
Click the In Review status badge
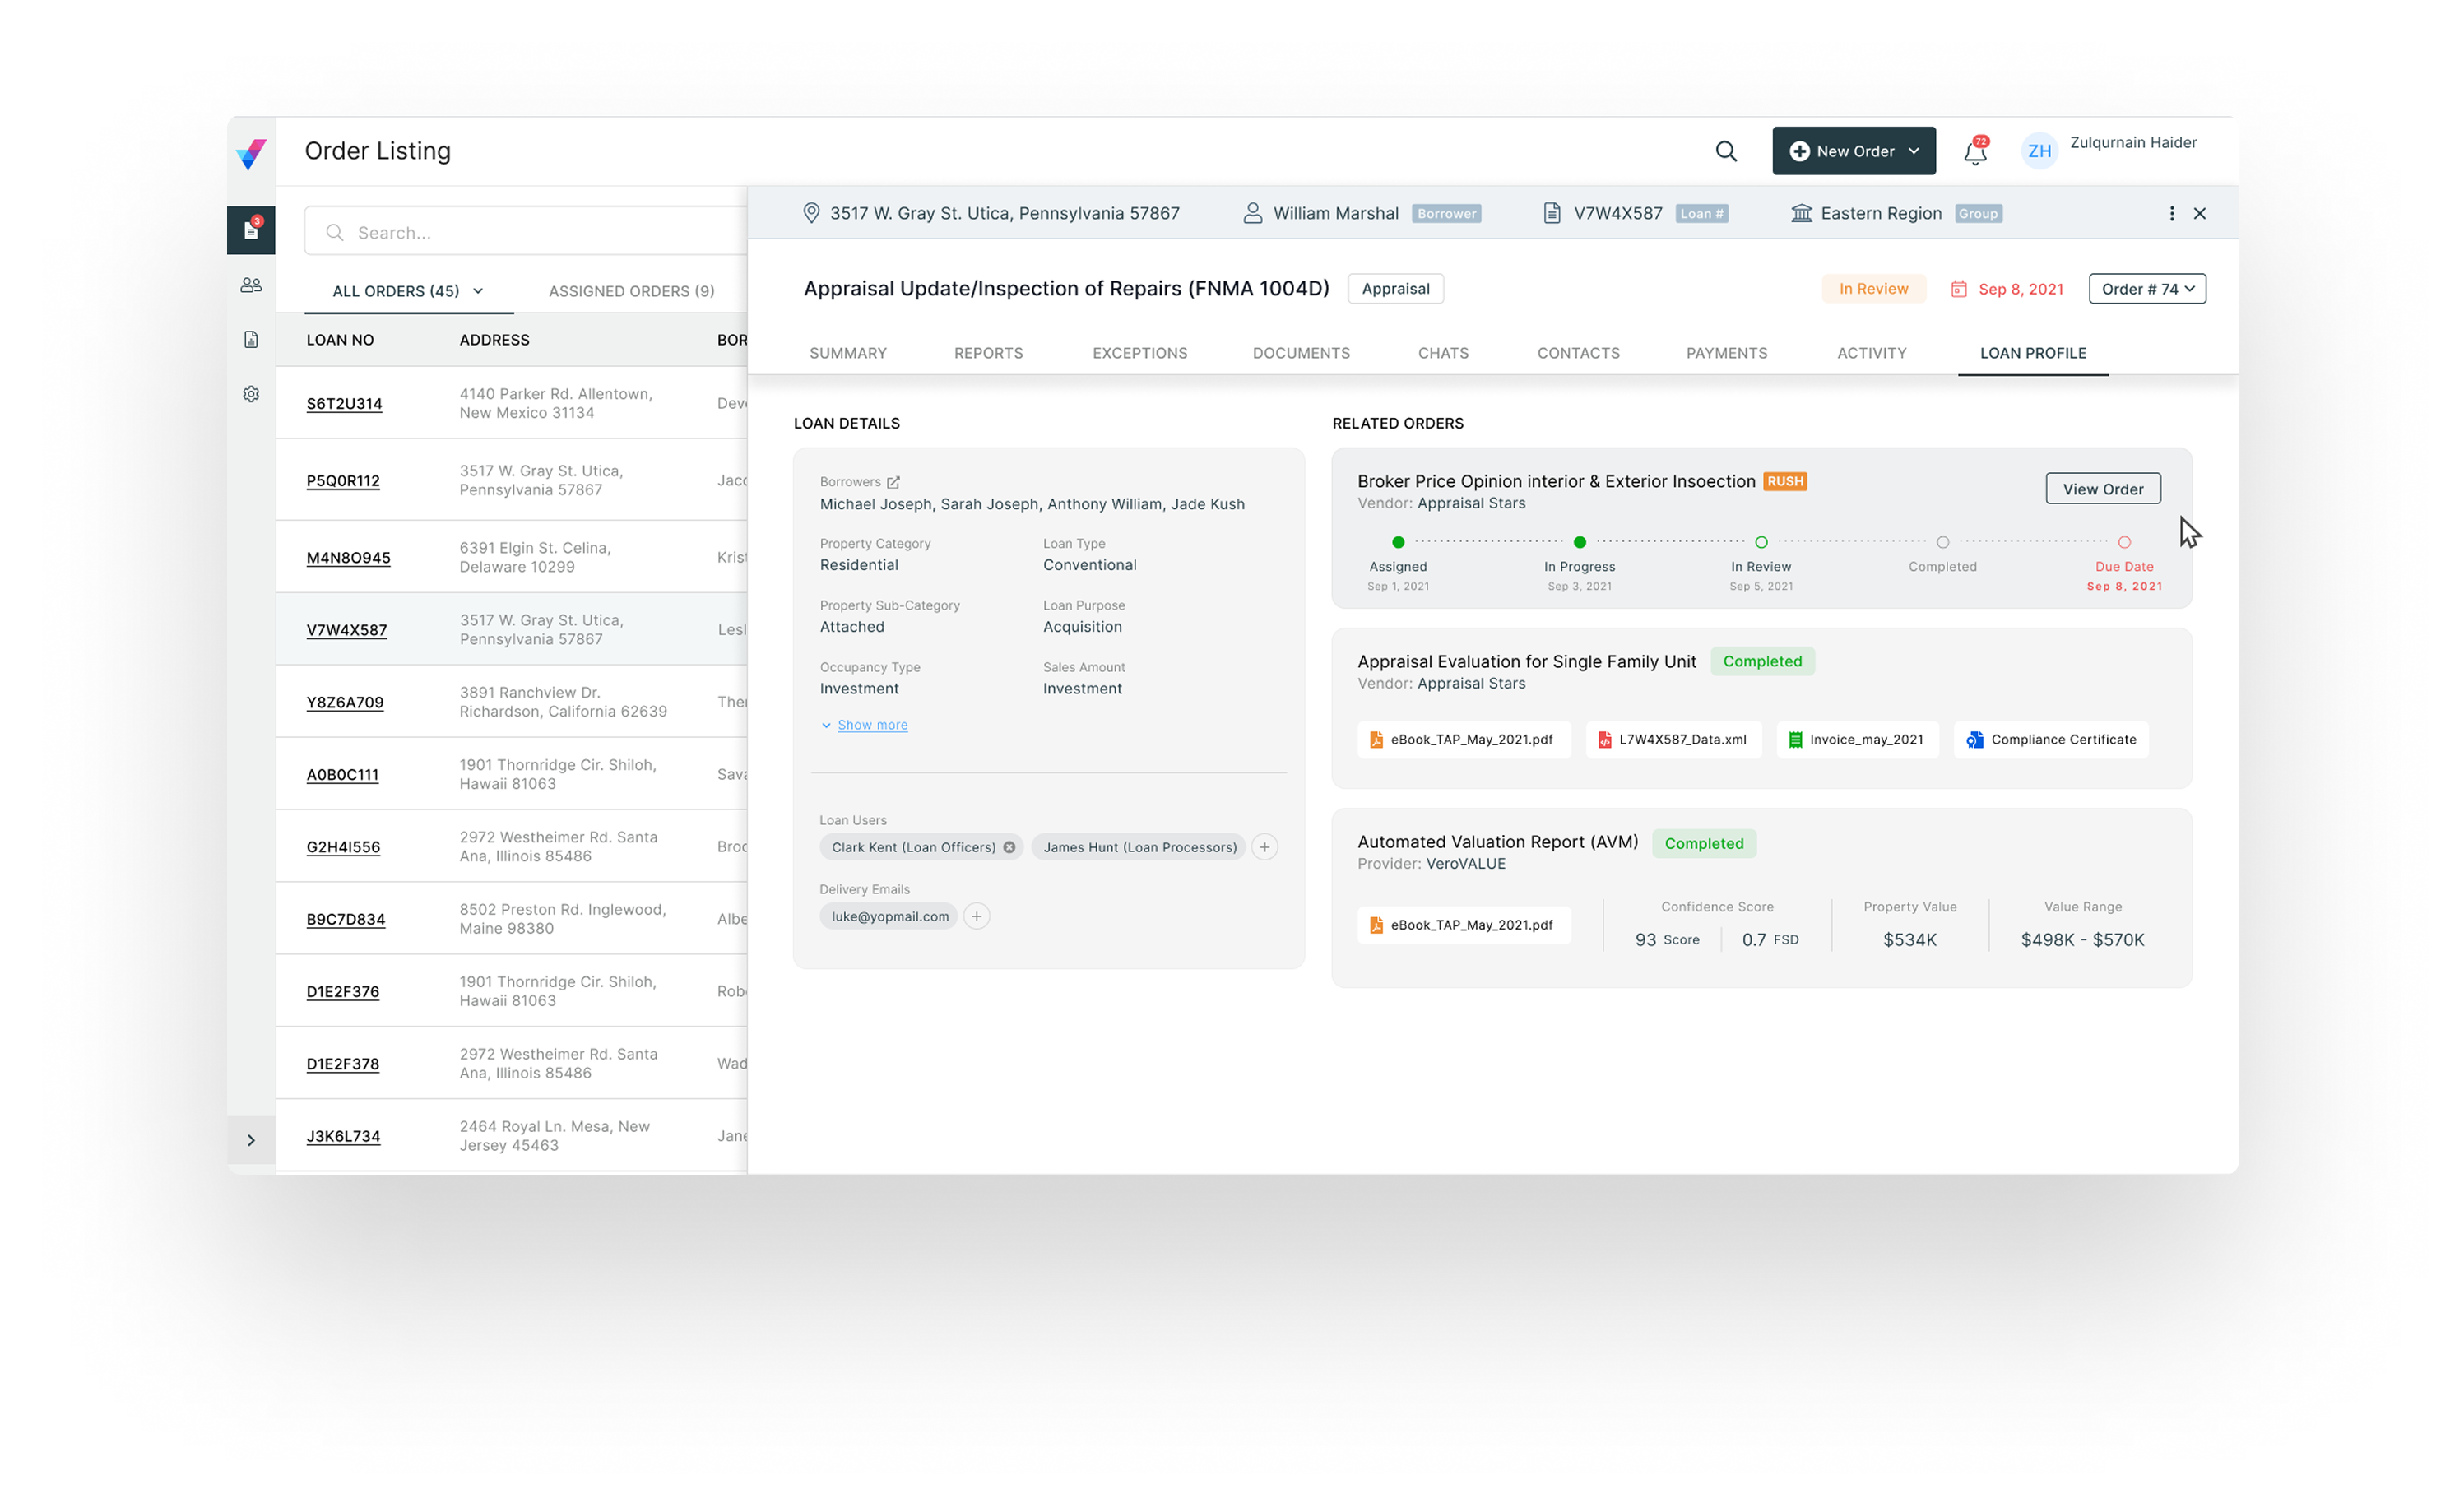pos(1874,289)
